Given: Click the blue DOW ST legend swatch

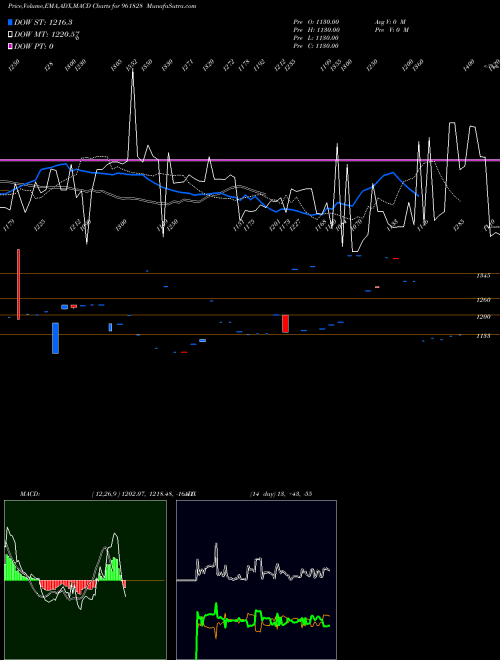Looking at the screenshot, I should (10, 22).
